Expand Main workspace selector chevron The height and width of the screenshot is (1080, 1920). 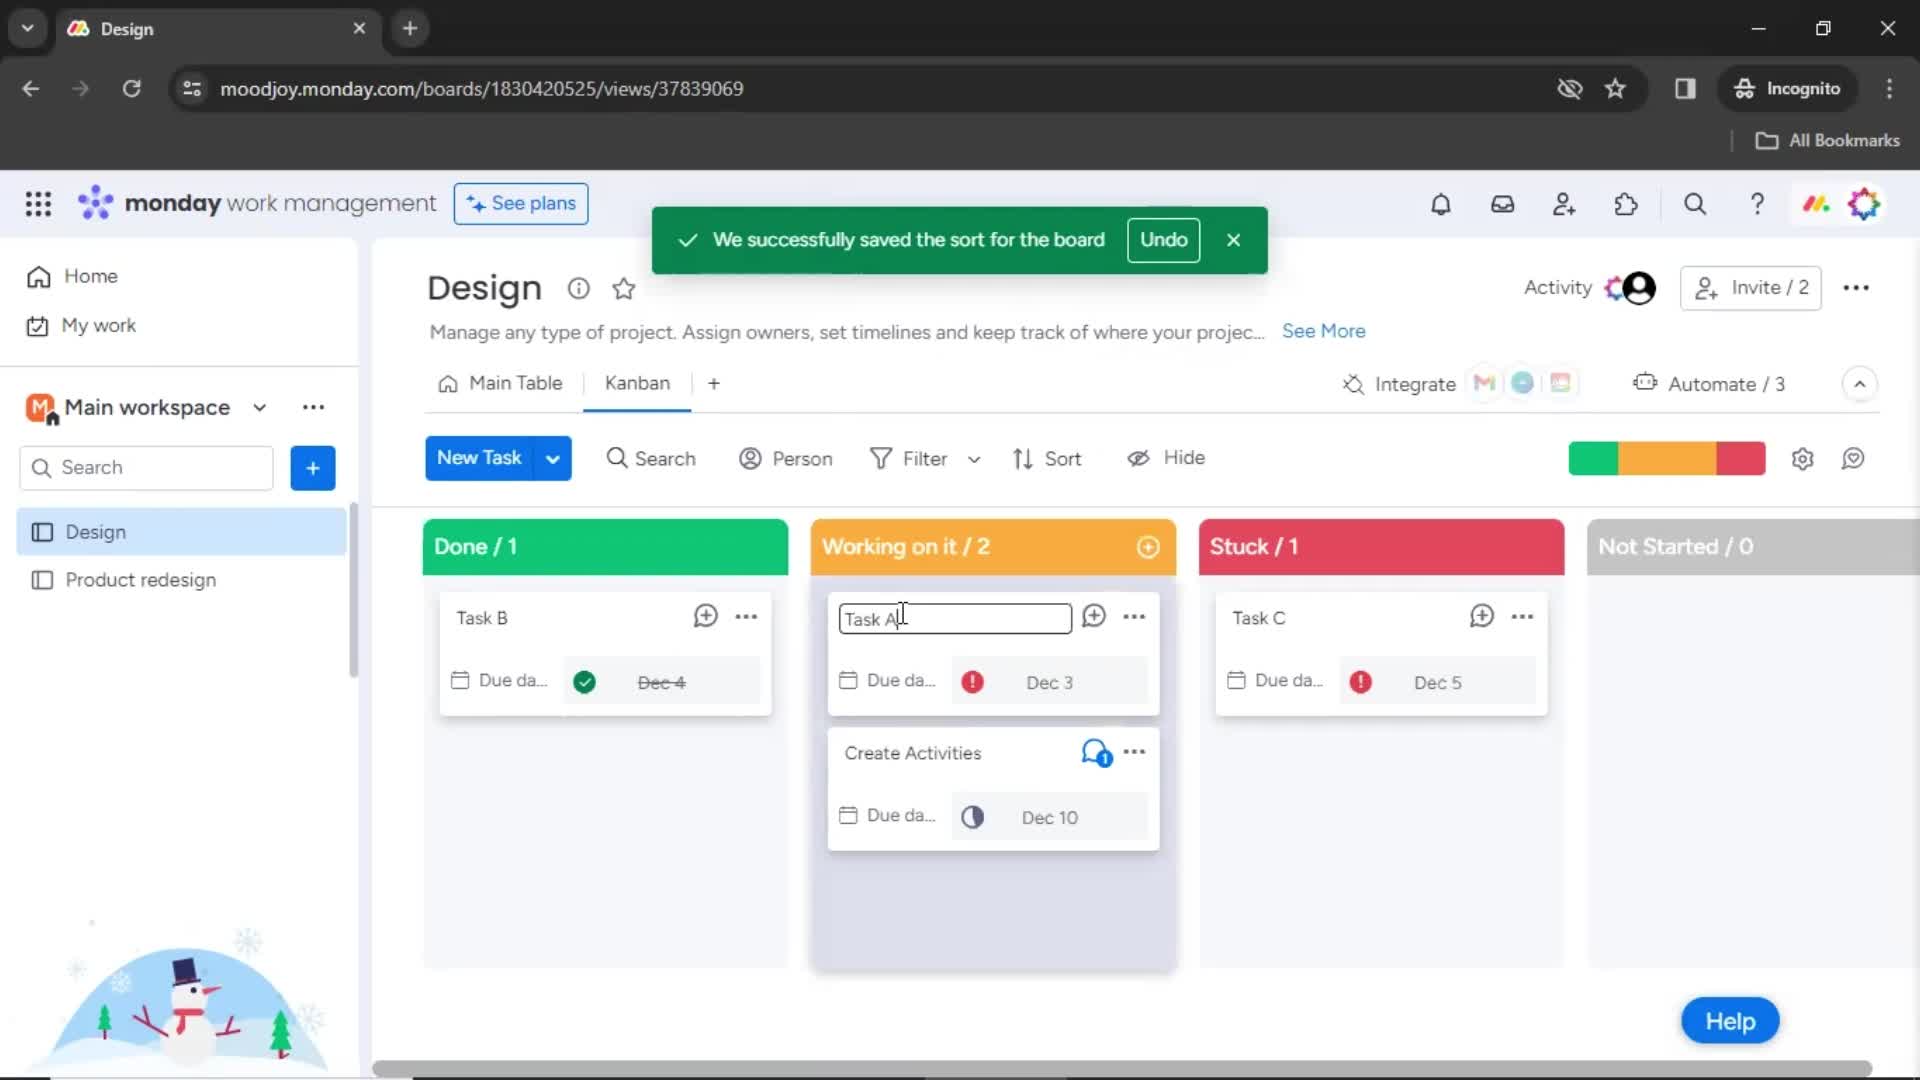pyautogui.click(x=260, y=407)
